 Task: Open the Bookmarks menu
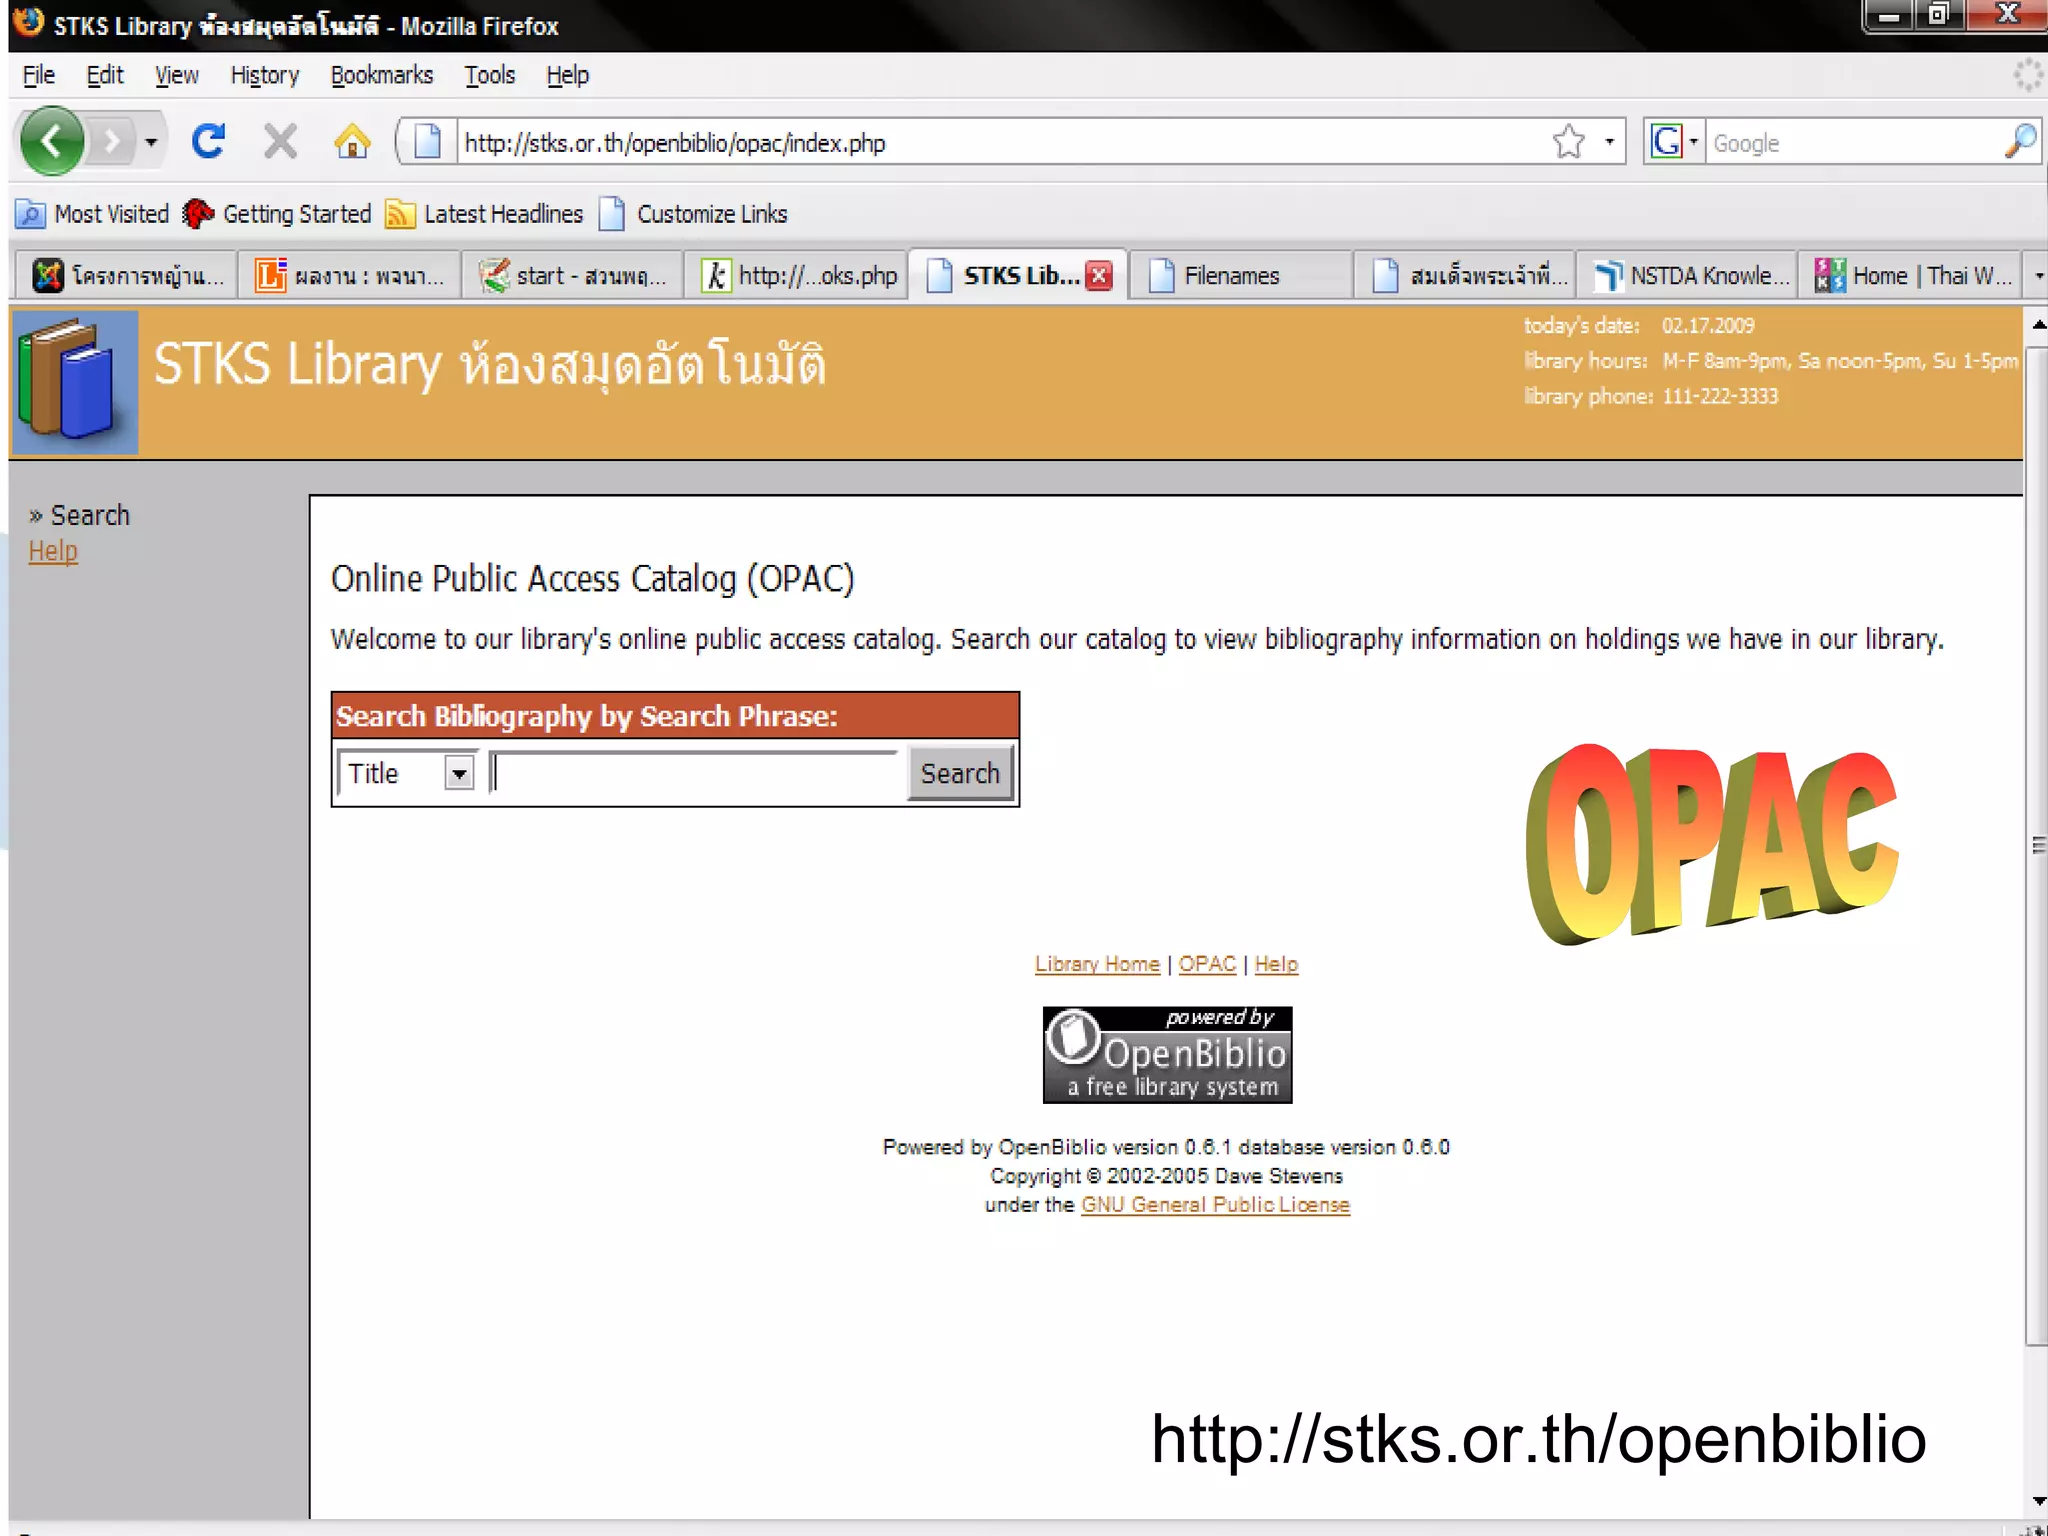coord(381,75)
